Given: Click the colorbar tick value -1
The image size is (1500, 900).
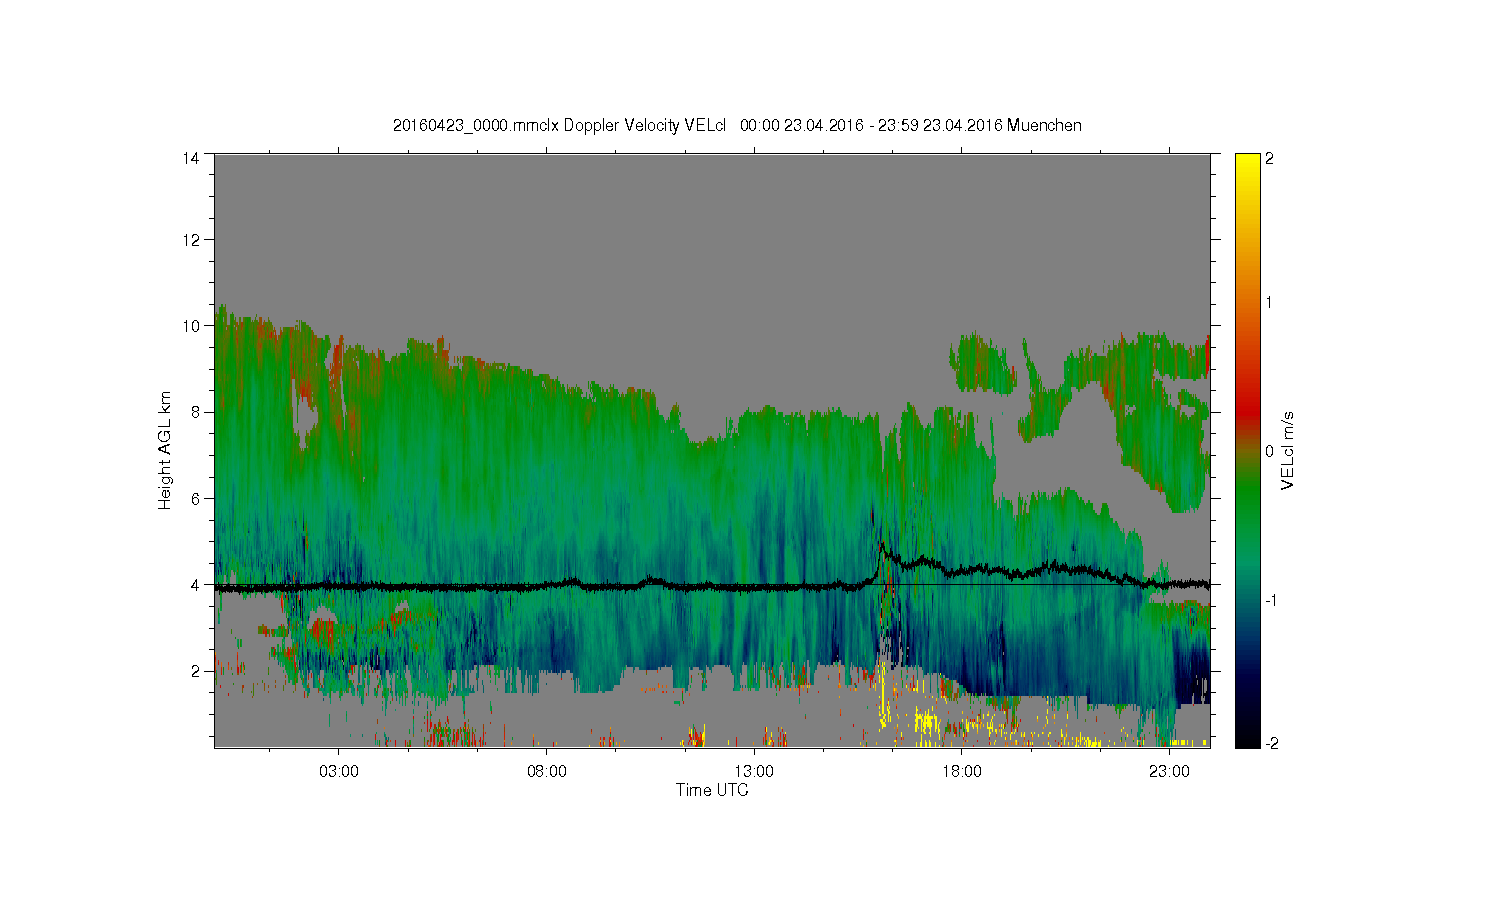Looking at the screenshot, I should 1269,600.
